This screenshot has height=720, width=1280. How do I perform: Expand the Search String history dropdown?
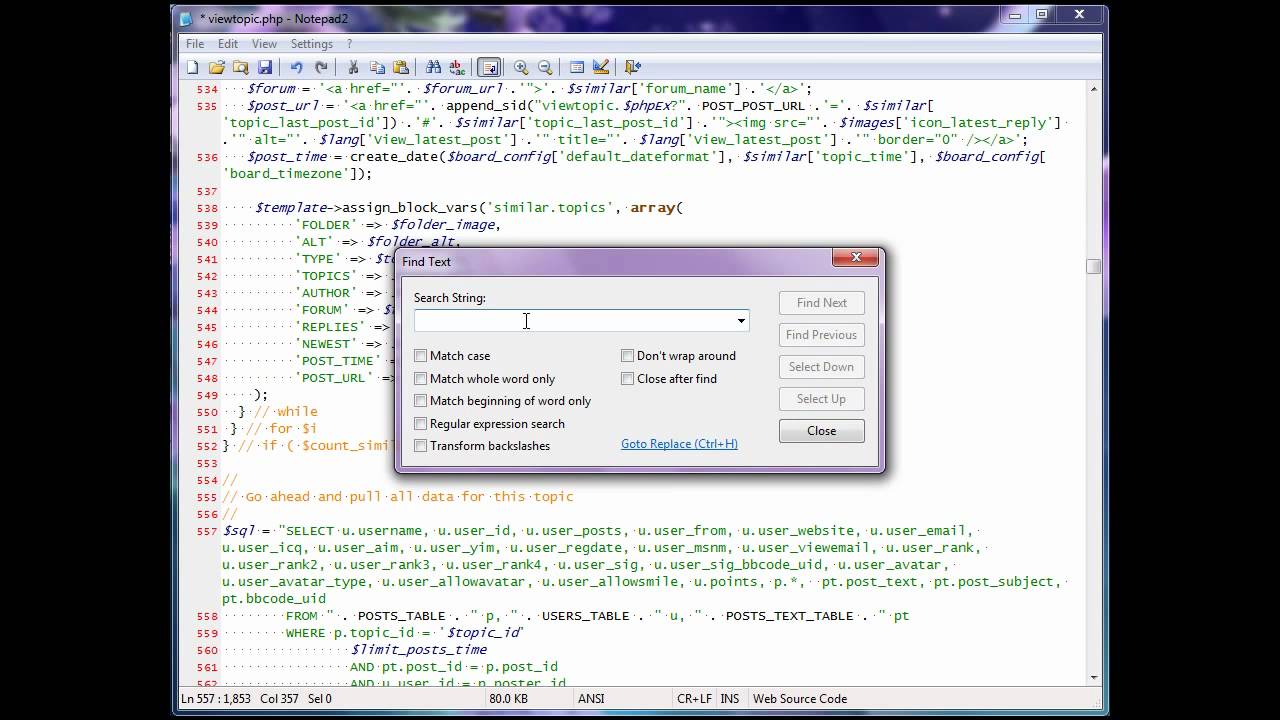[741, 321]
